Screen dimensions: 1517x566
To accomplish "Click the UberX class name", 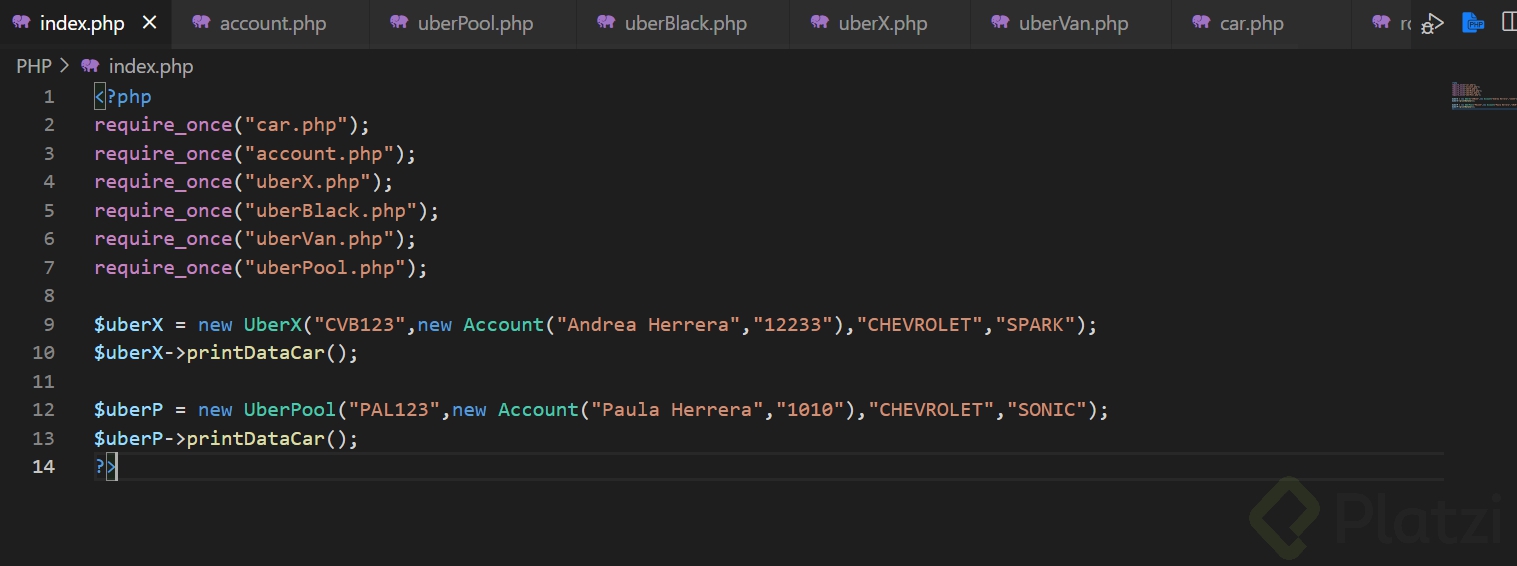I will click(272, 325).
